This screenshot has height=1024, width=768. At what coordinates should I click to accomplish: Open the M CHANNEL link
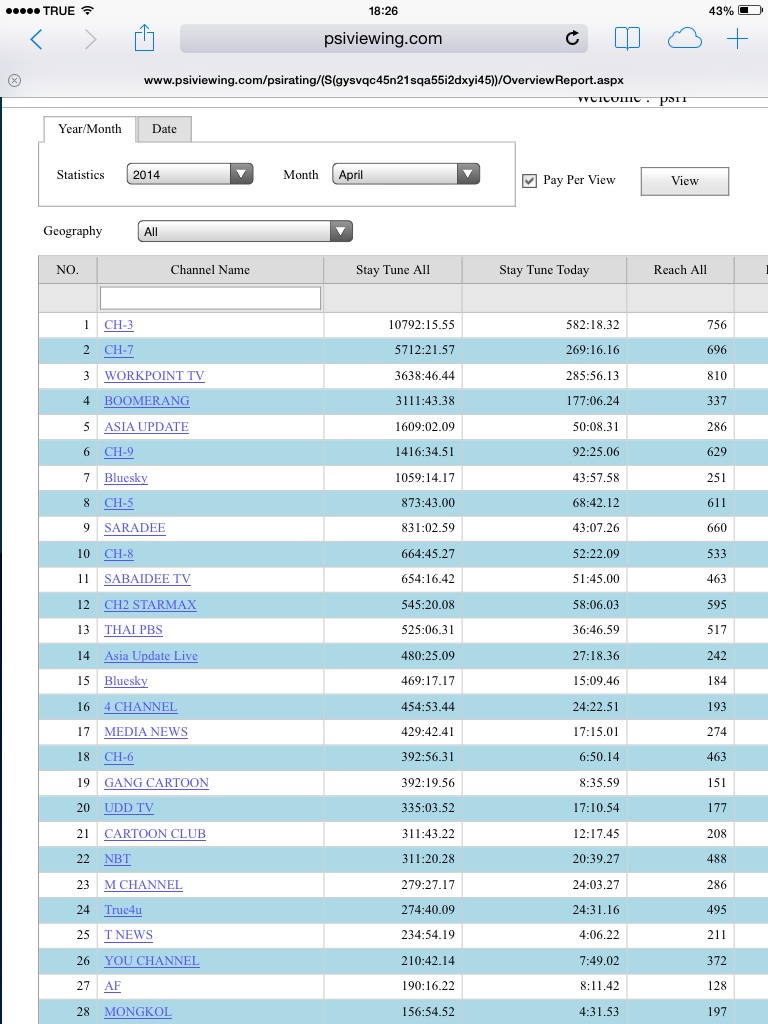(x=143, y=885)
